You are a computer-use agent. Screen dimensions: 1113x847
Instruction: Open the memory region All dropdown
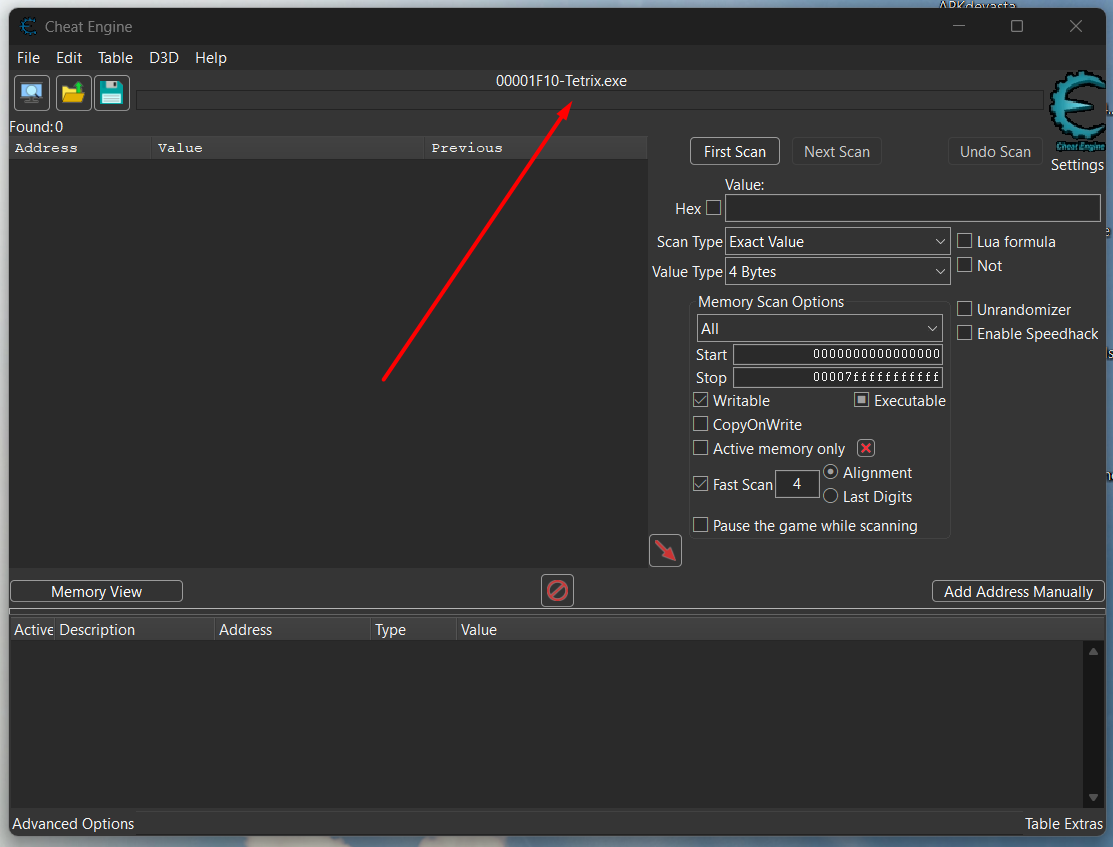(819, 328)
